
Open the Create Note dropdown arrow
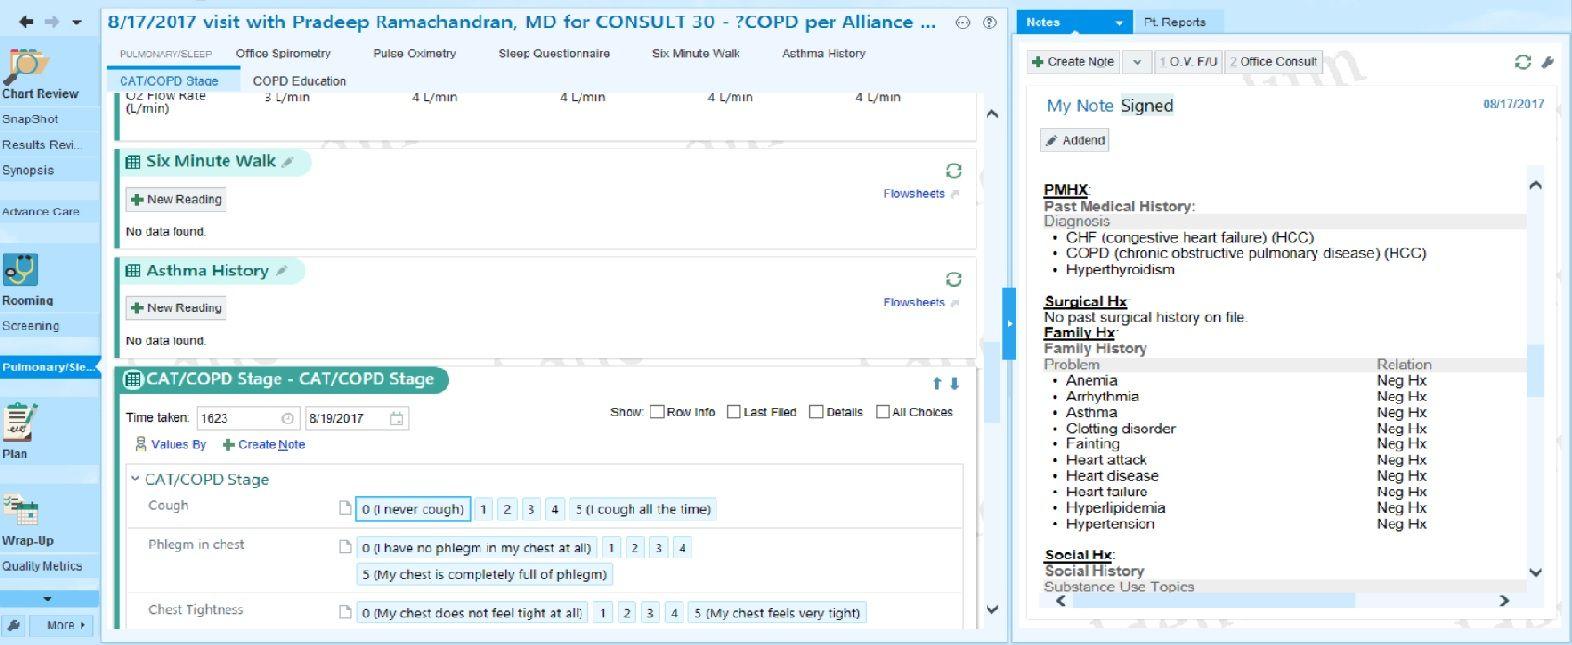[x=1136, y=62]
